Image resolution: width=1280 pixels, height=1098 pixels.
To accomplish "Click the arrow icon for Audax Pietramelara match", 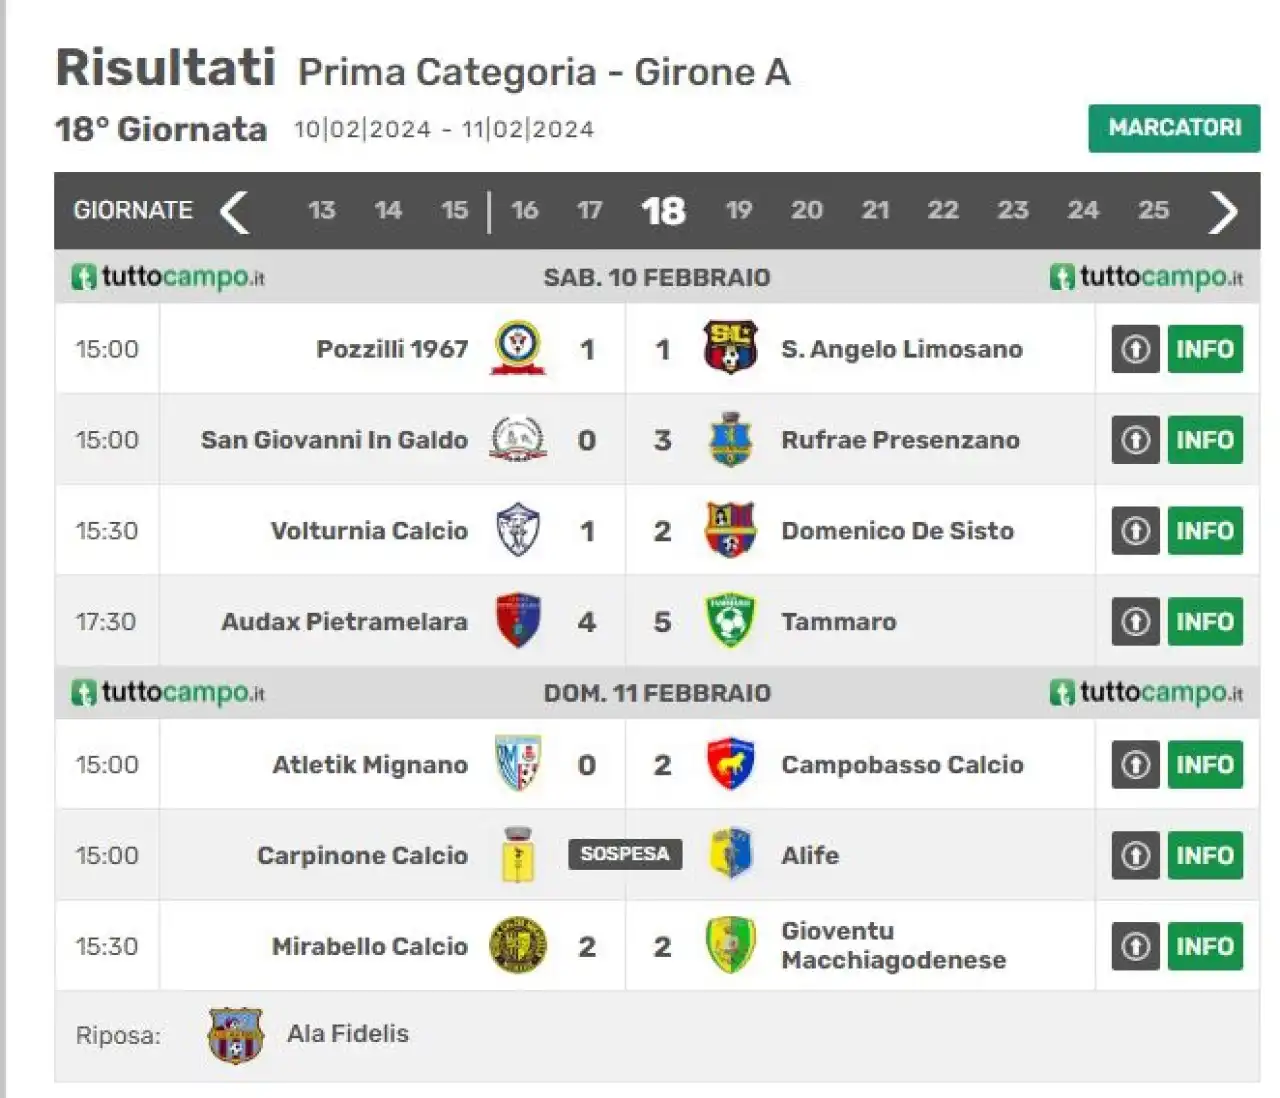I will (x=1136, y=622).
